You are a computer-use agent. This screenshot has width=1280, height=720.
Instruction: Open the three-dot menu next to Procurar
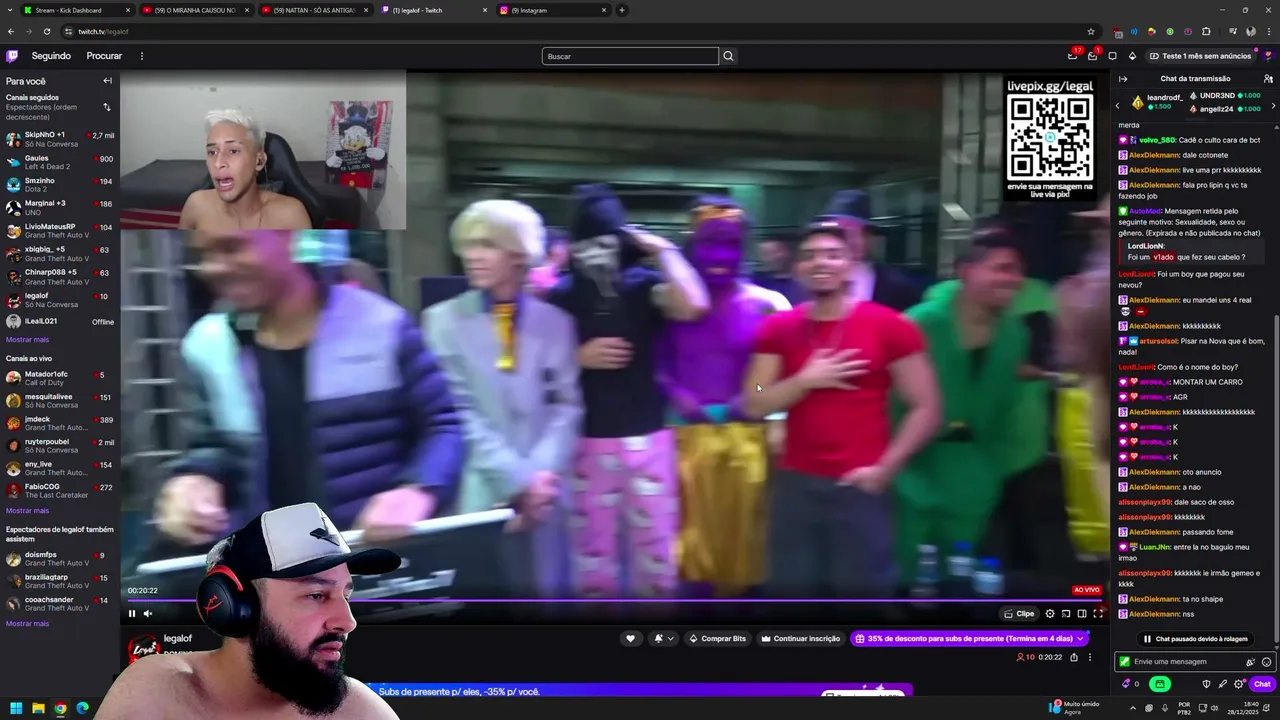[142, 56]
